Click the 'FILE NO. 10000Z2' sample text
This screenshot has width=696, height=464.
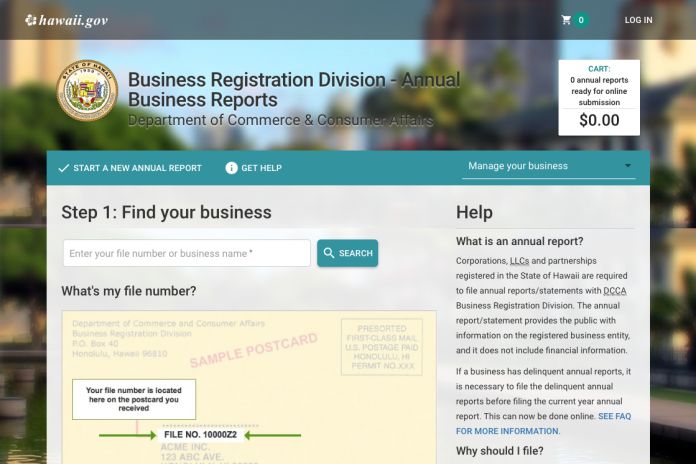(200, 435)
